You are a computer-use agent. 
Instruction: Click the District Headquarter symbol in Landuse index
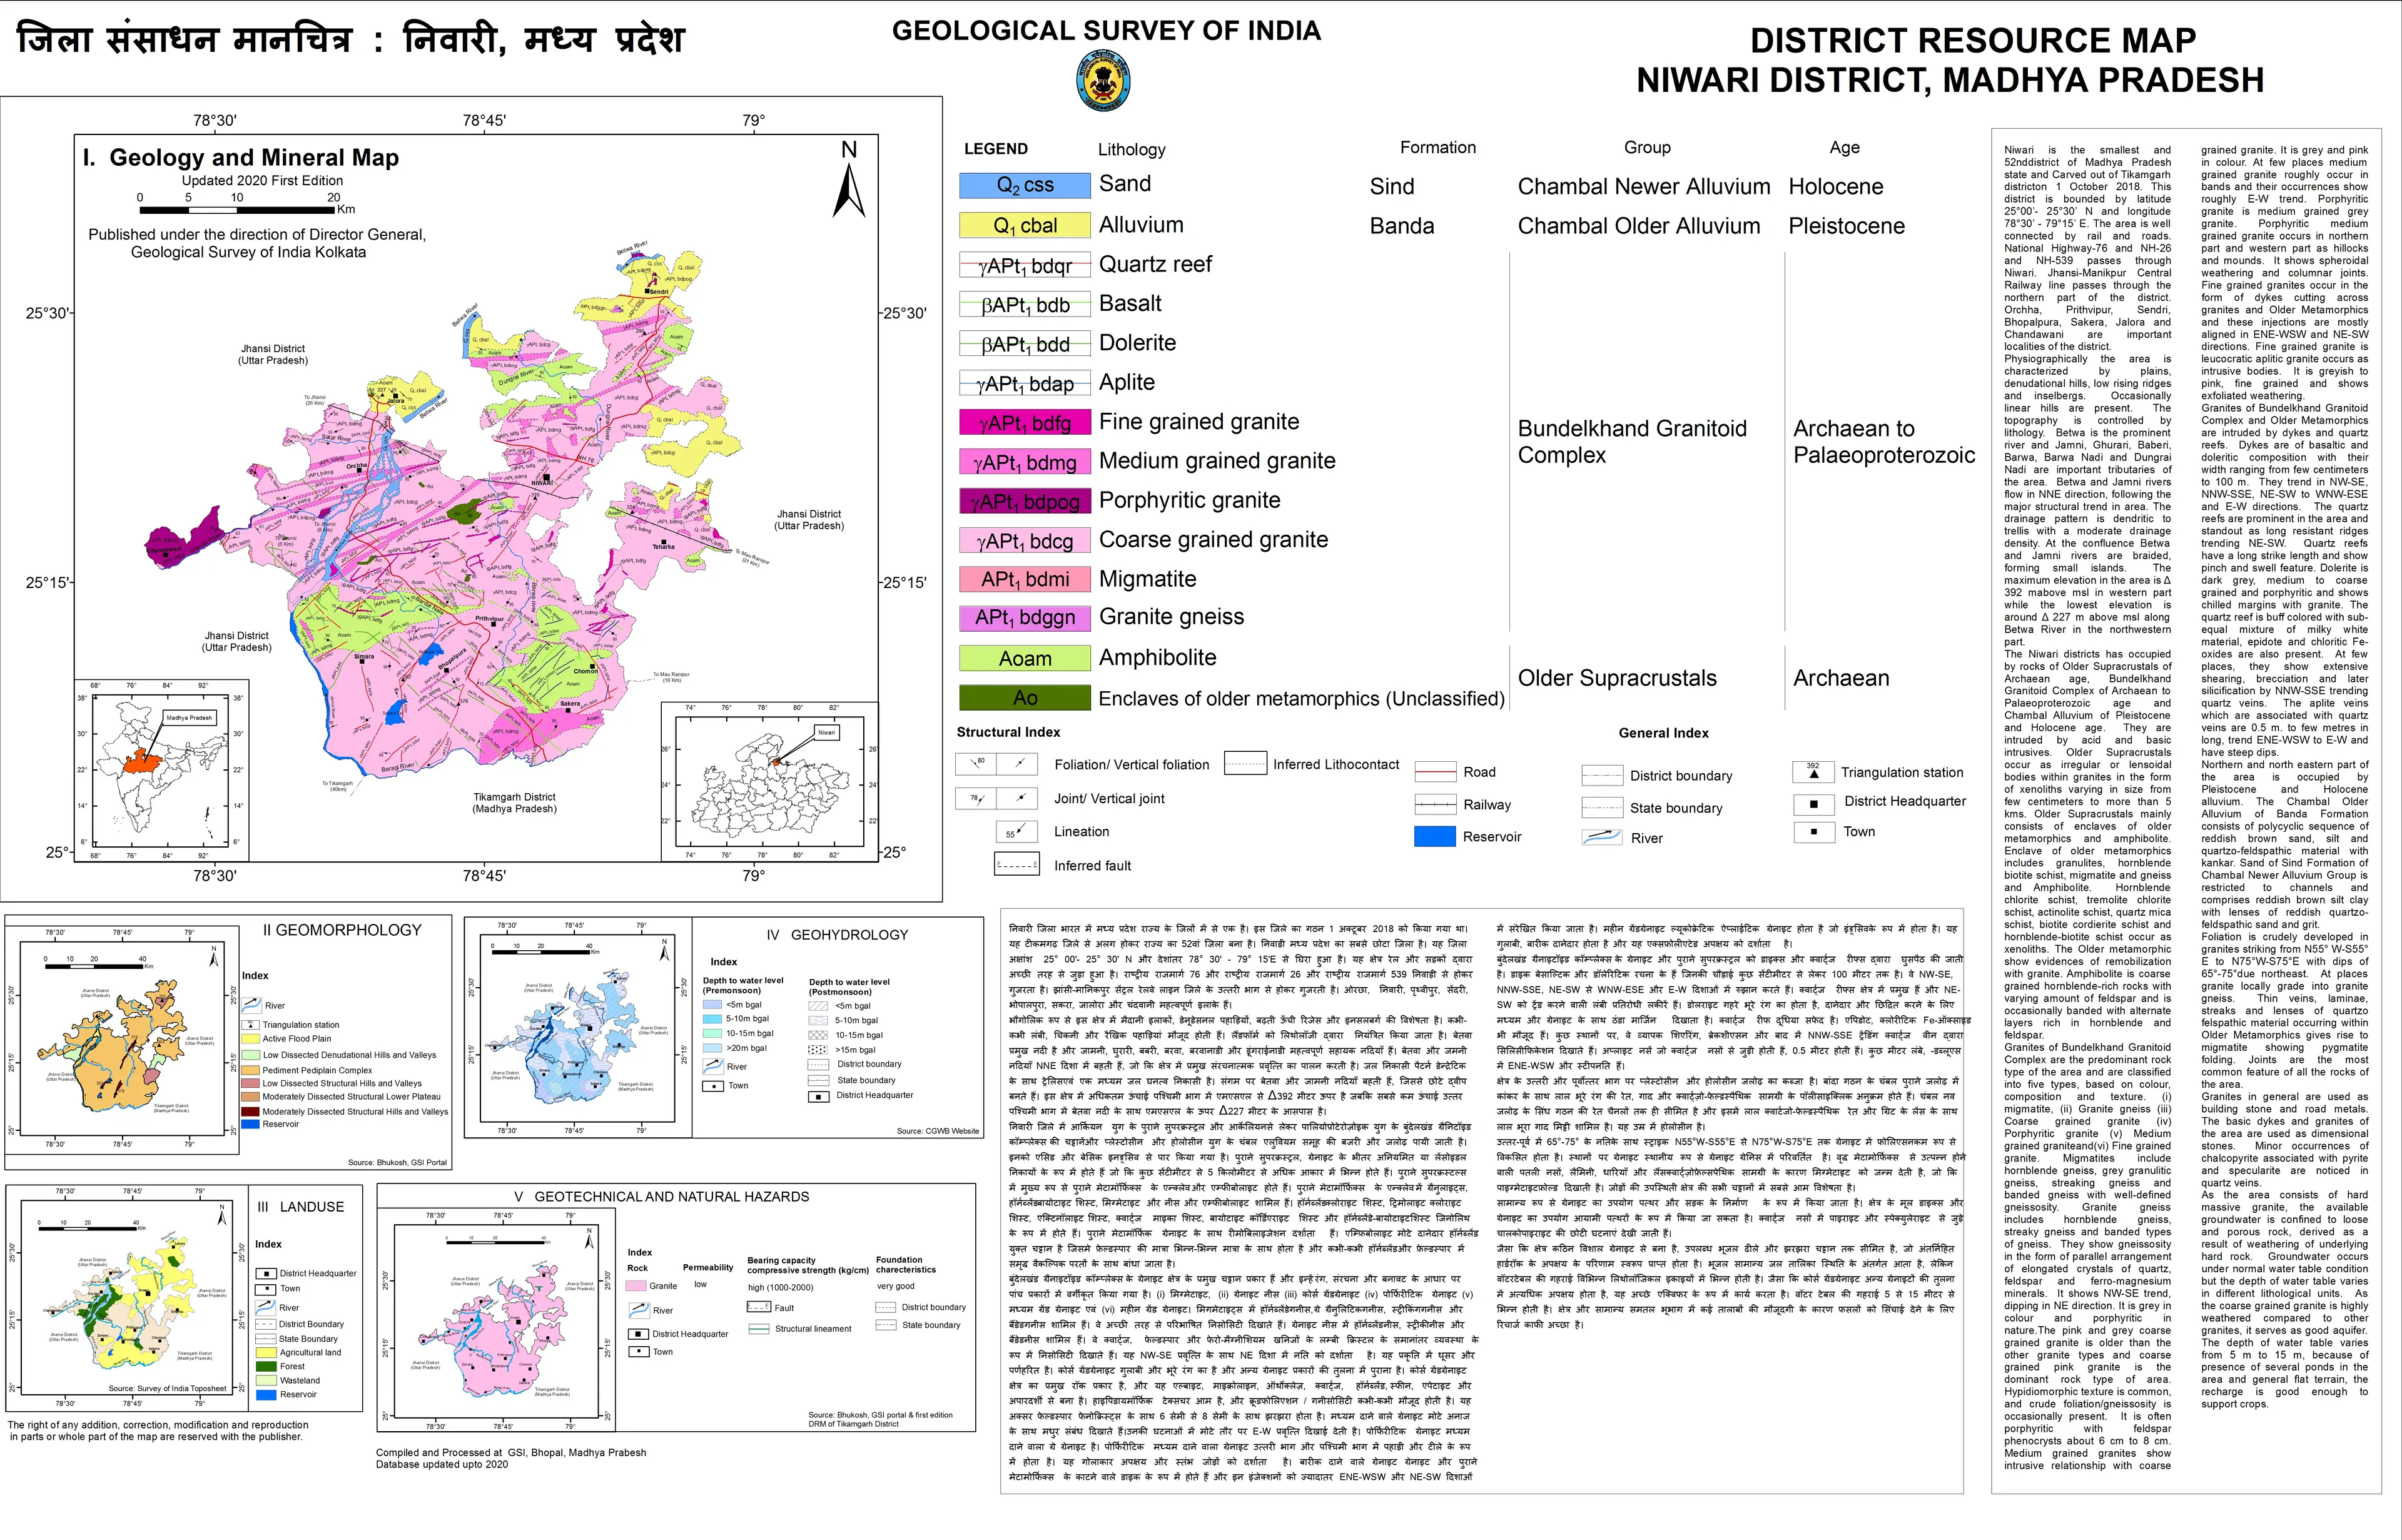pos(266,1273)
